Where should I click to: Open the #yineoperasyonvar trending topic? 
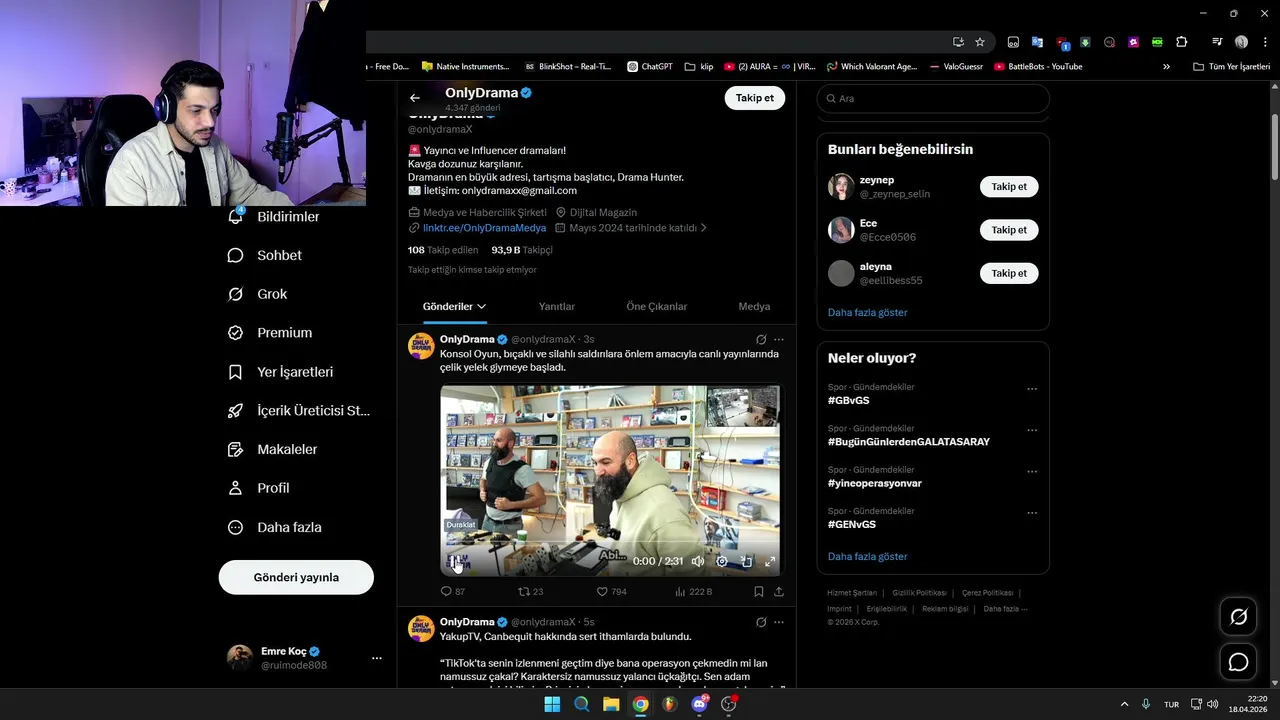[x=875, y=483]
